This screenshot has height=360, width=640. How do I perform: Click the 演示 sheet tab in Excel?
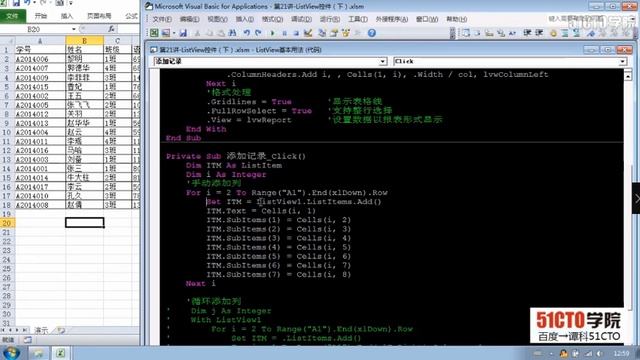point(41,330)
